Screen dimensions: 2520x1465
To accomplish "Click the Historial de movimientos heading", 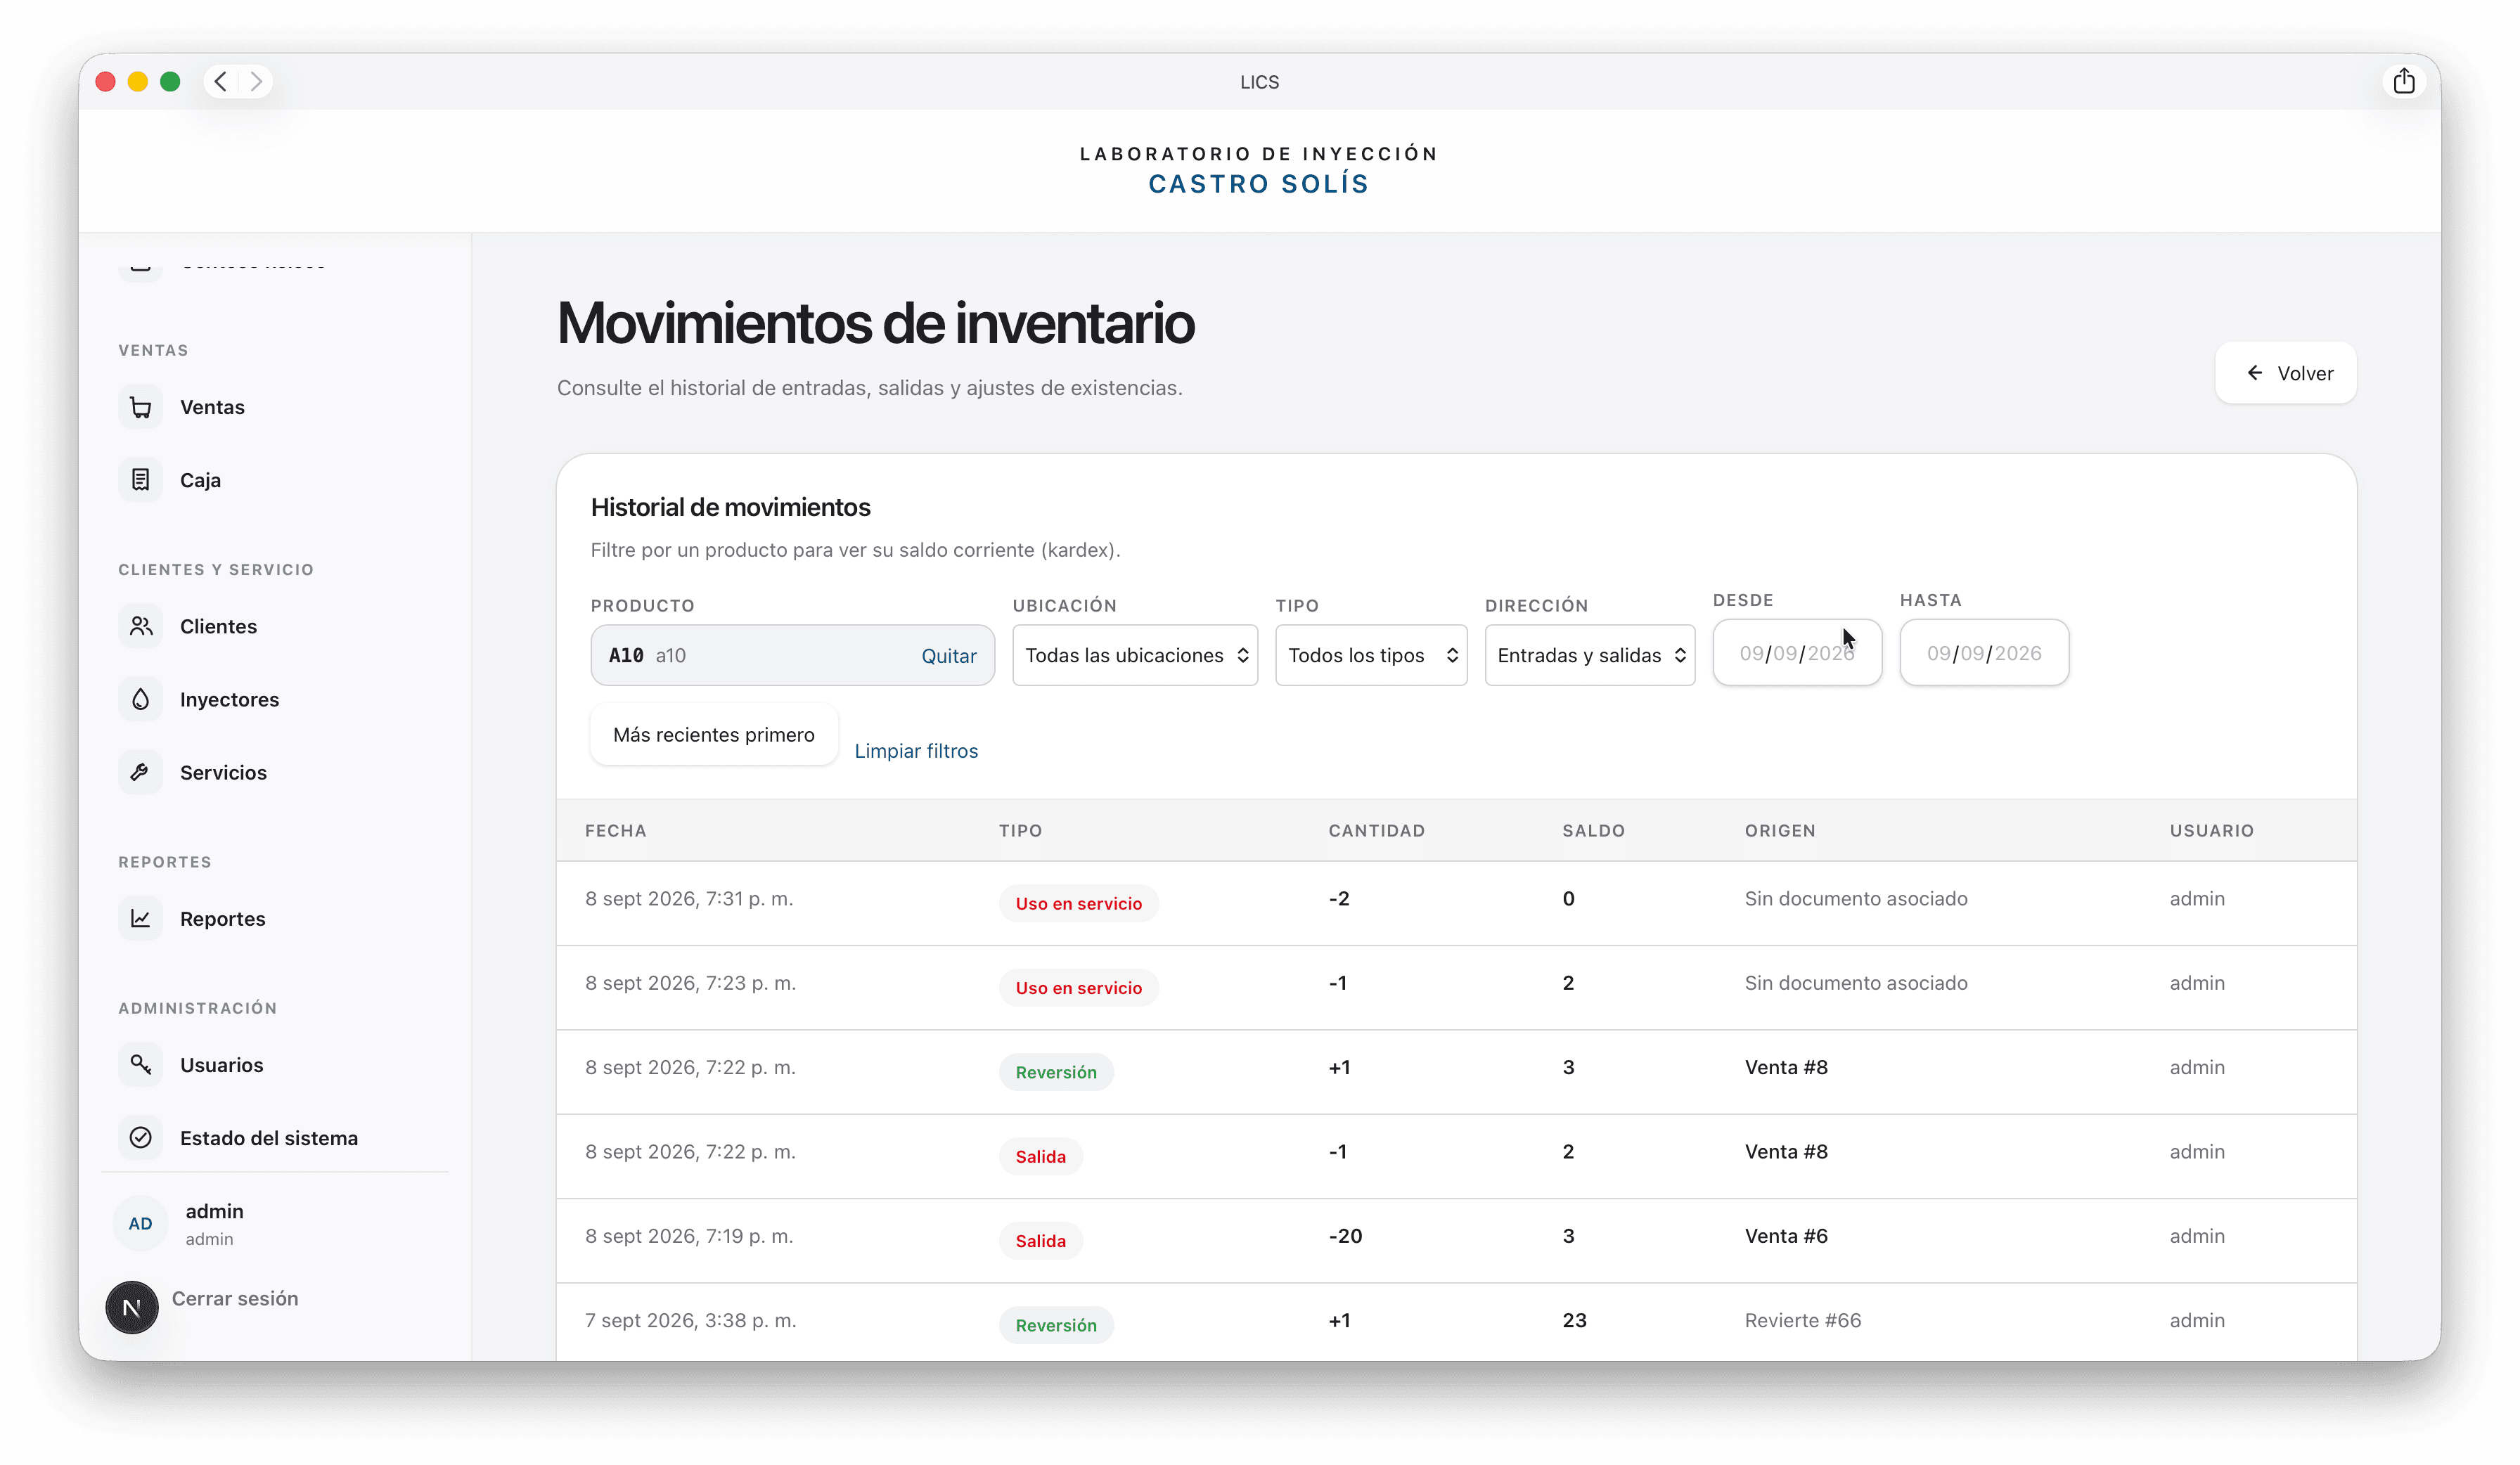I will click(730, 507).
